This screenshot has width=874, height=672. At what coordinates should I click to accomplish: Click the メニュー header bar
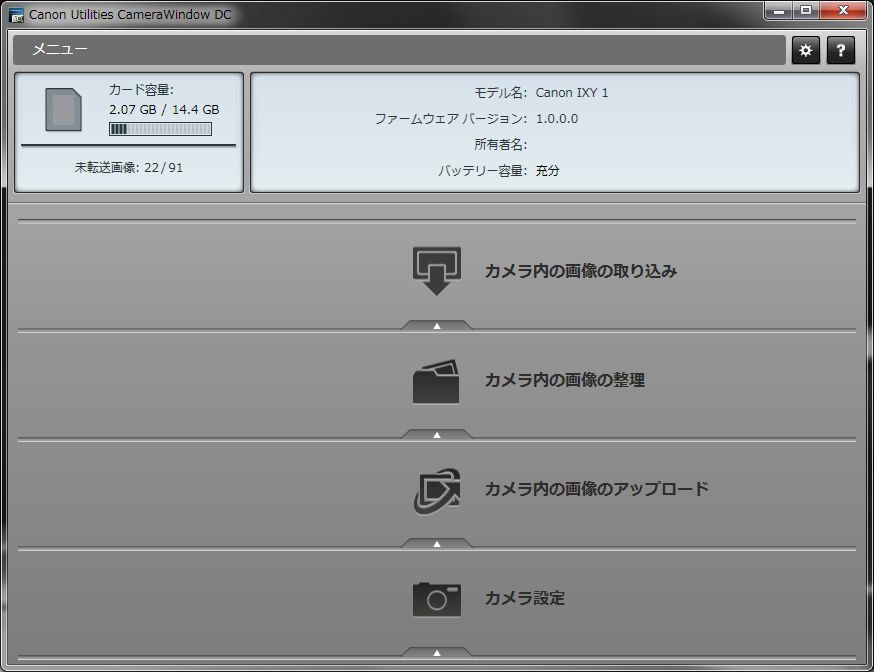point(399,50)
